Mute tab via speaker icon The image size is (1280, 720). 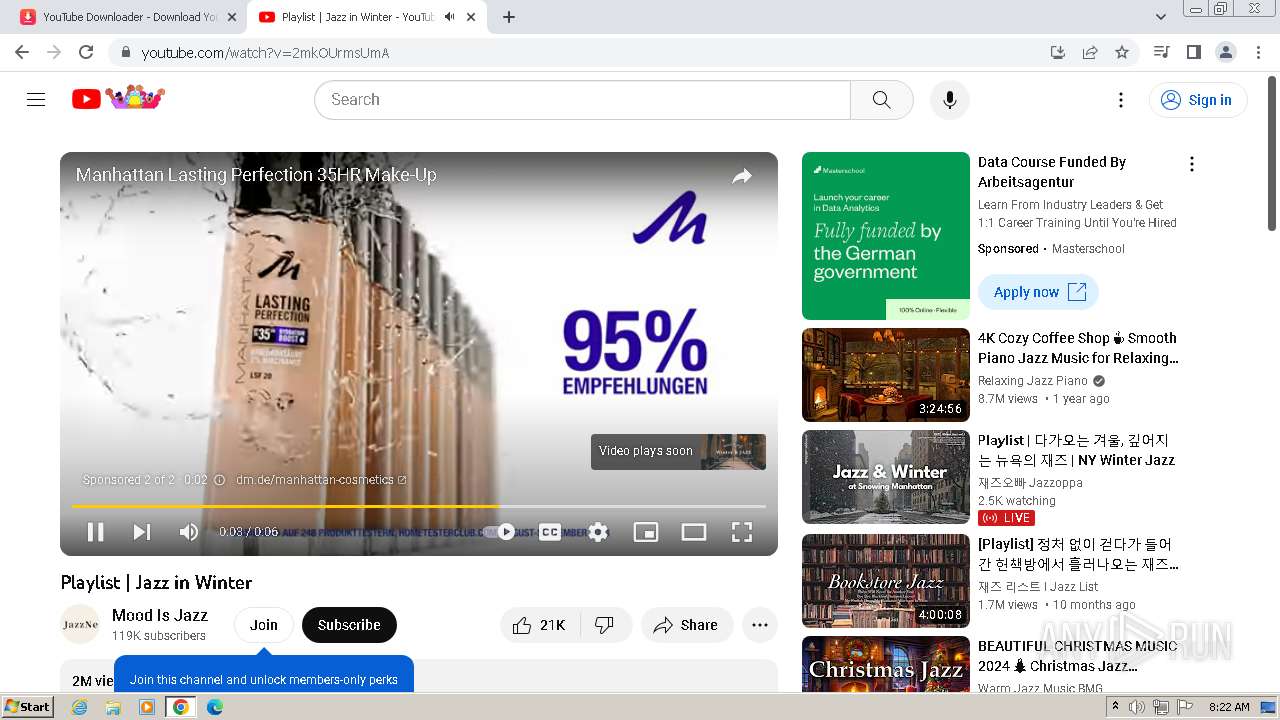450,17
